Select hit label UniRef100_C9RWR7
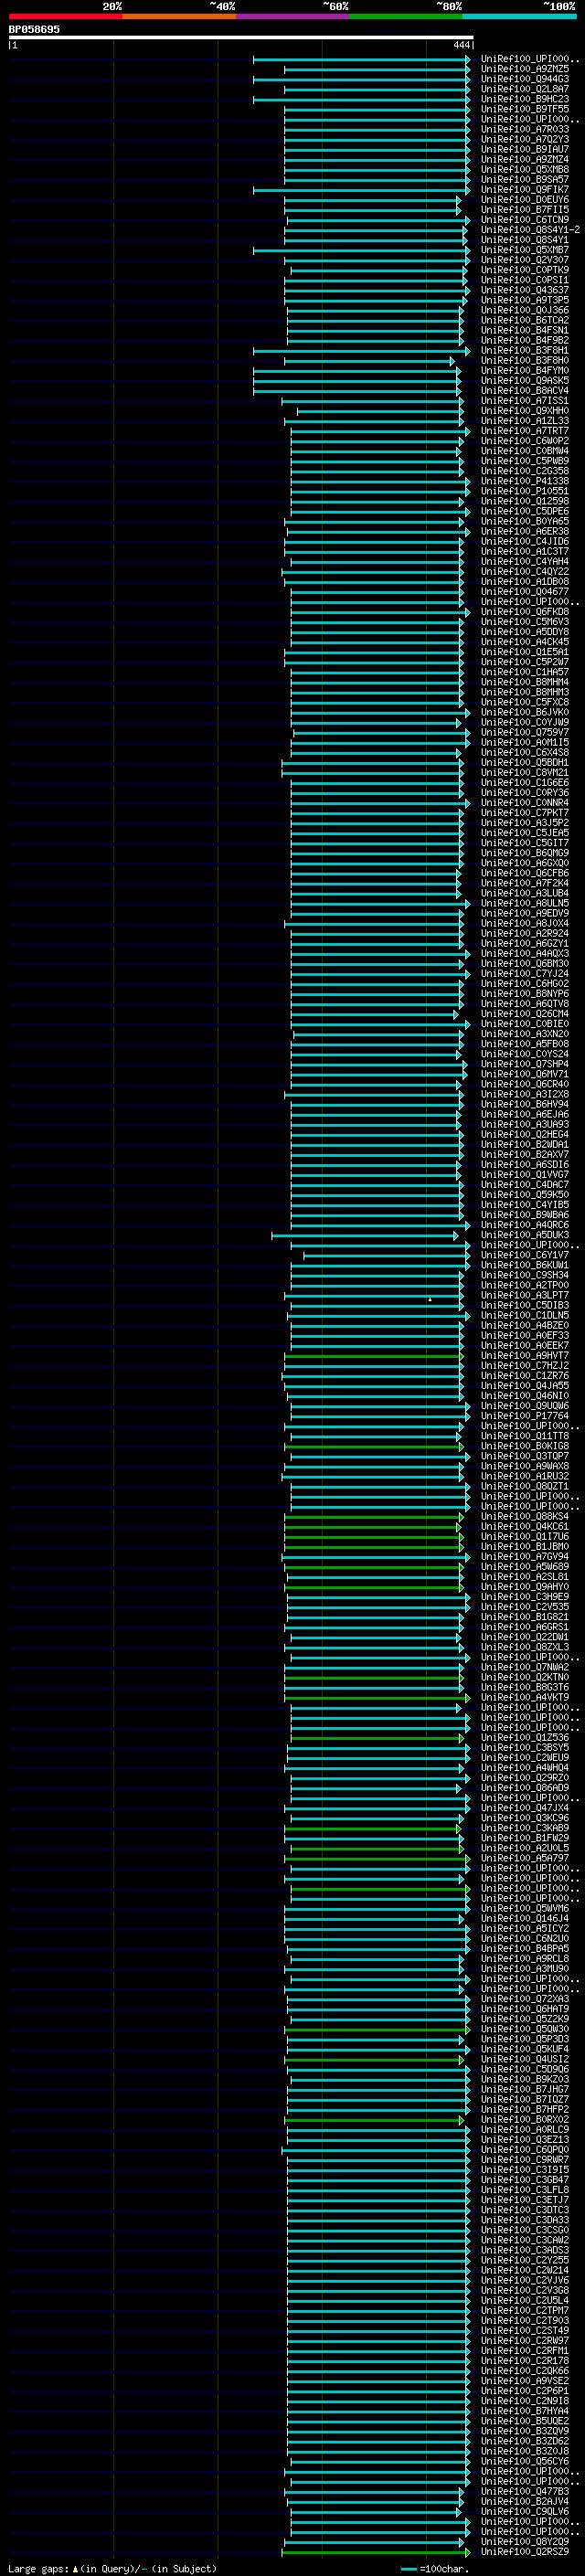 tap(525, 2160)
